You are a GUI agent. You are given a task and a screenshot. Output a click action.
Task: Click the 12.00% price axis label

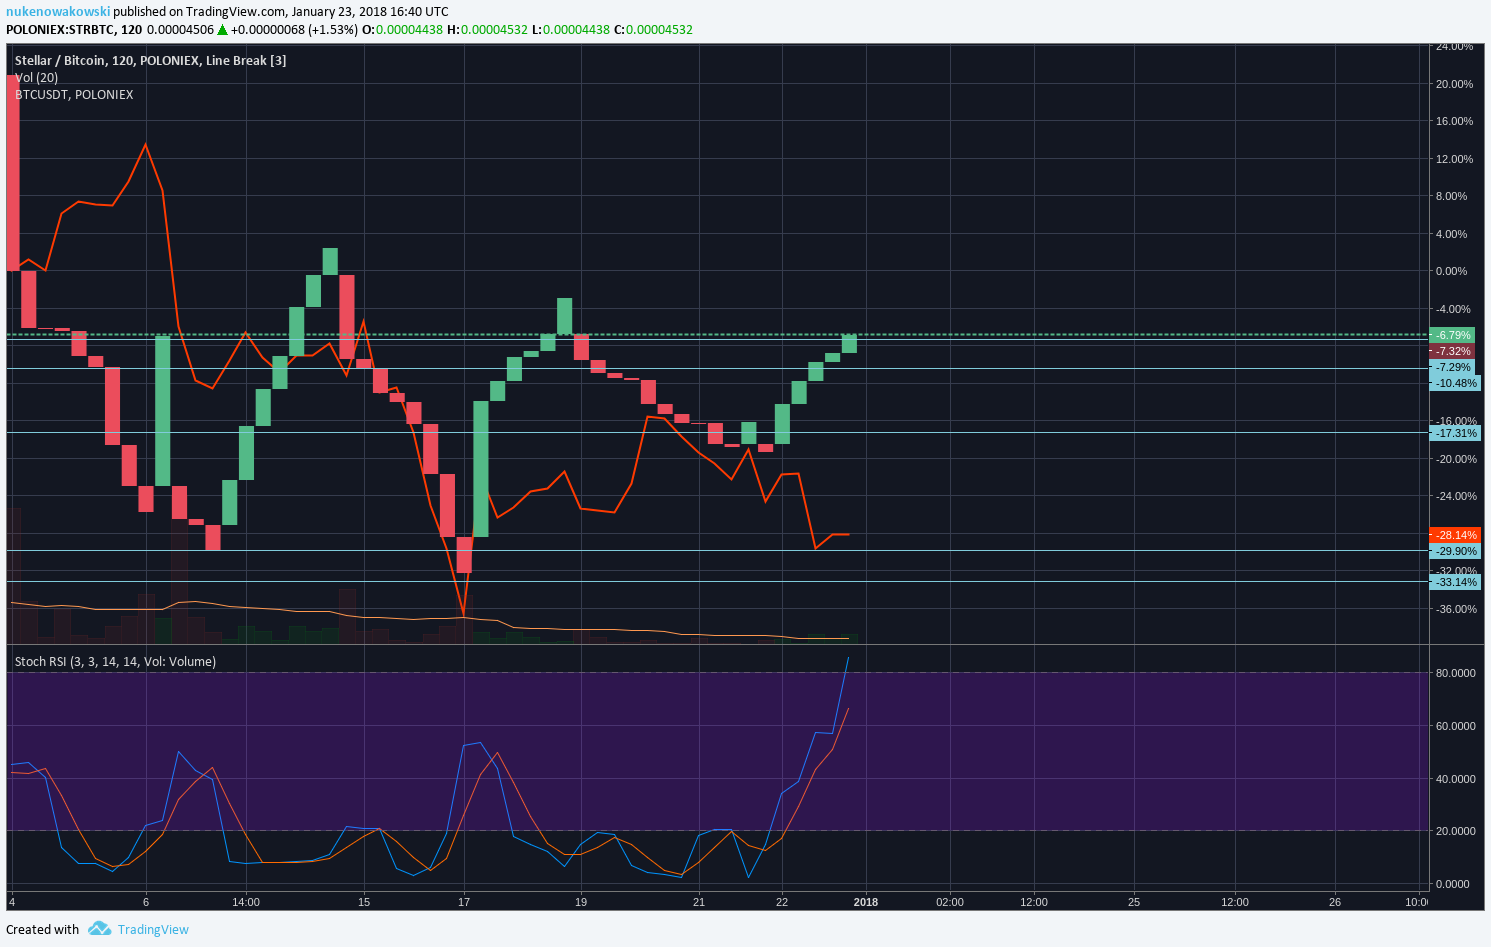click(x=1454, y=159)
